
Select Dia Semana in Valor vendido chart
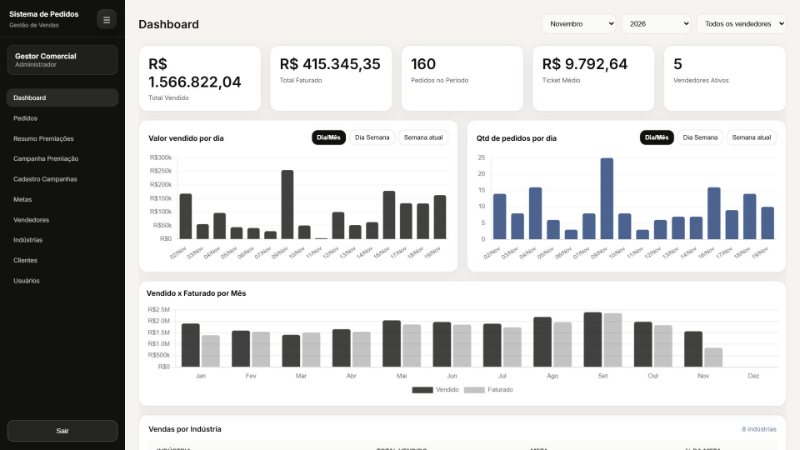coord(372,138)
